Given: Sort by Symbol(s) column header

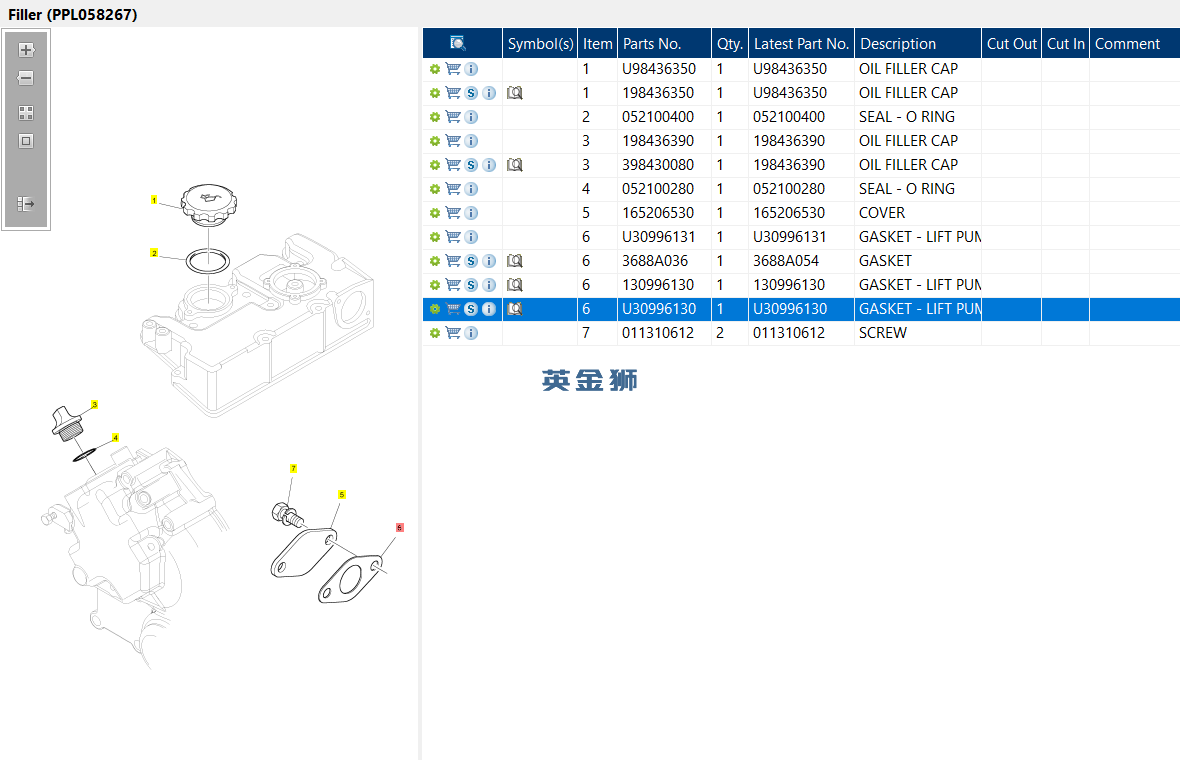Looking at the screenshot, I should (540, 44).
